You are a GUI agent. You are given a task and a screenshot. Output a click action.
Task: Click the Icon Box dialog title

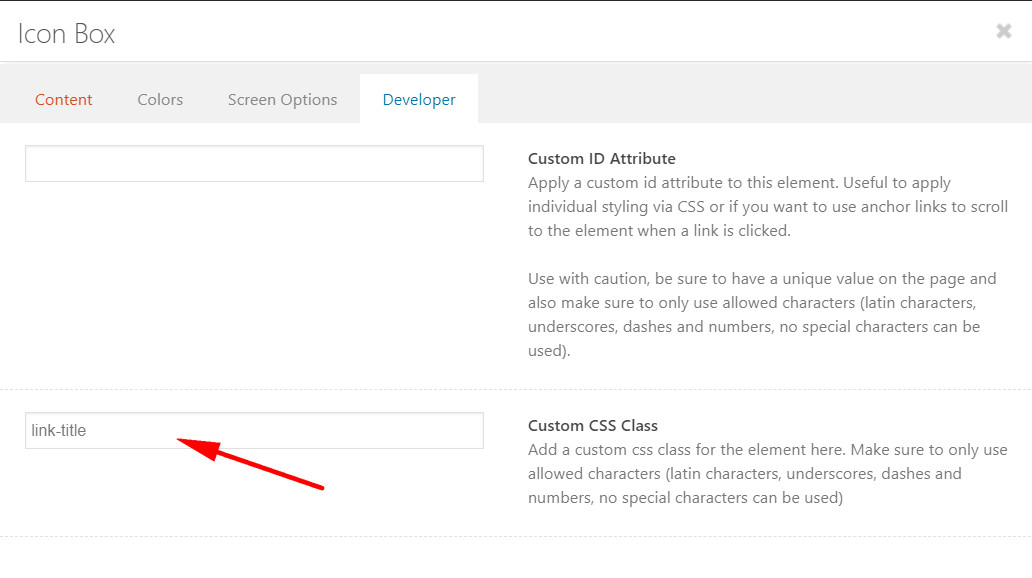click(66, 34)
